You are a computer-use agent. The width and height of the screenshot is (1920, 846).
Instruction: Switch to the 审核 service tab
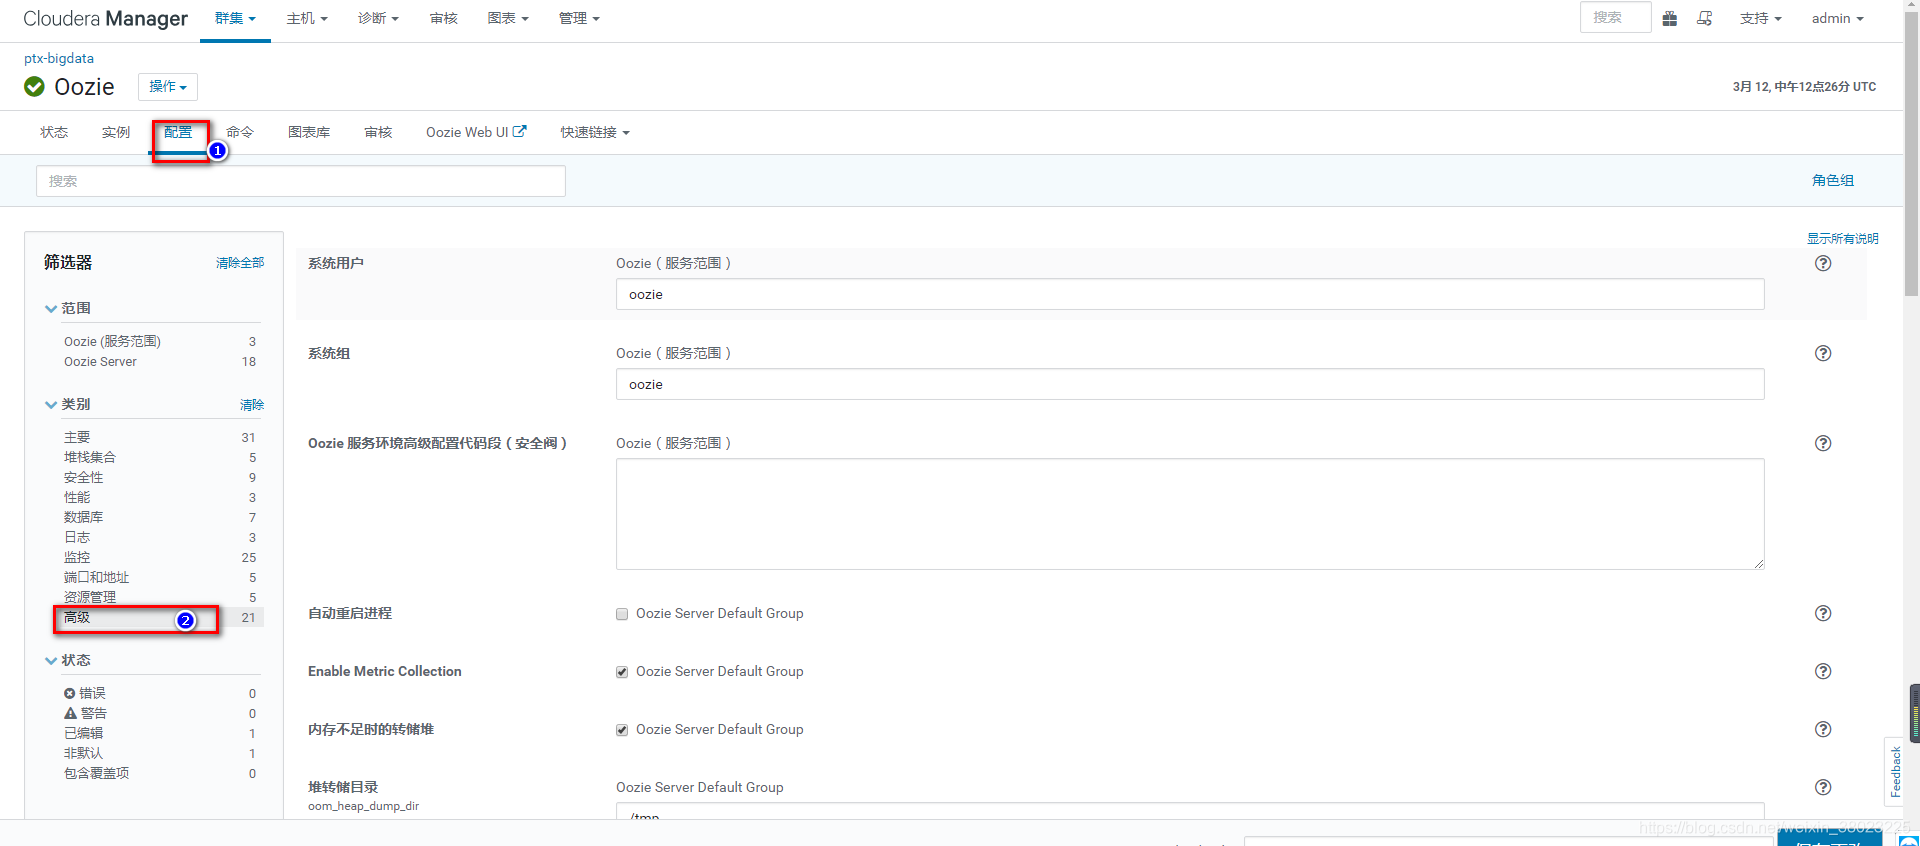tap(378, 132)
